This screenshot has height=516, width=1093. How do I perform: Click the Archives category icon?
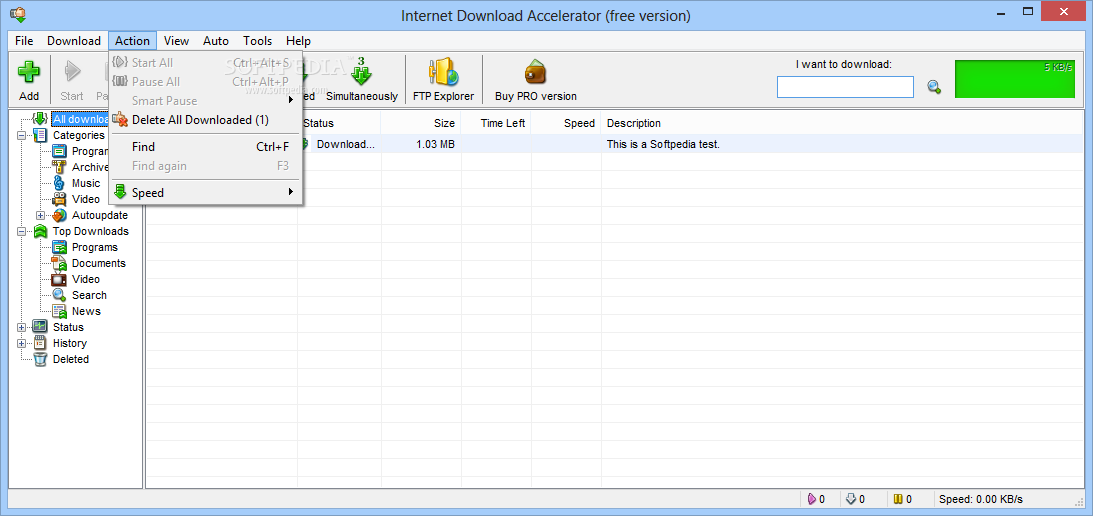point(59,167)
